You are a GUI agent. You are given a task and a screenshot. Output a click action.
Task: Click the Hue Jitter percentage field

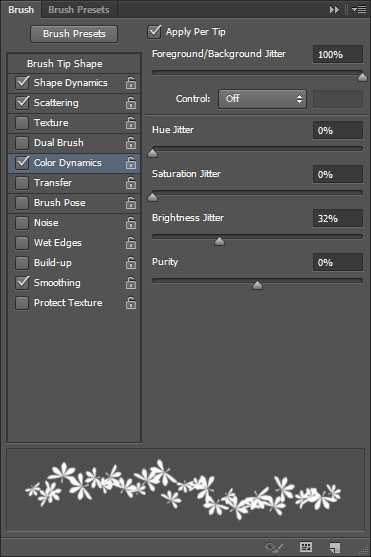(x=338, y=130)
